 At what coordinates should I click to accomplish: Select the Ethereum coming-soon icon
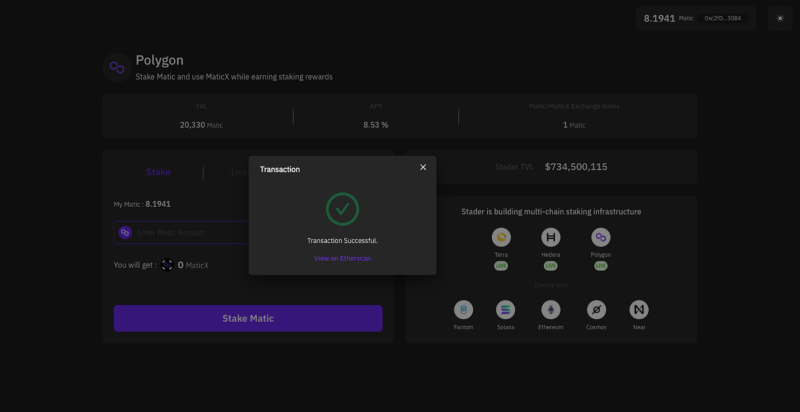(551, 310)
